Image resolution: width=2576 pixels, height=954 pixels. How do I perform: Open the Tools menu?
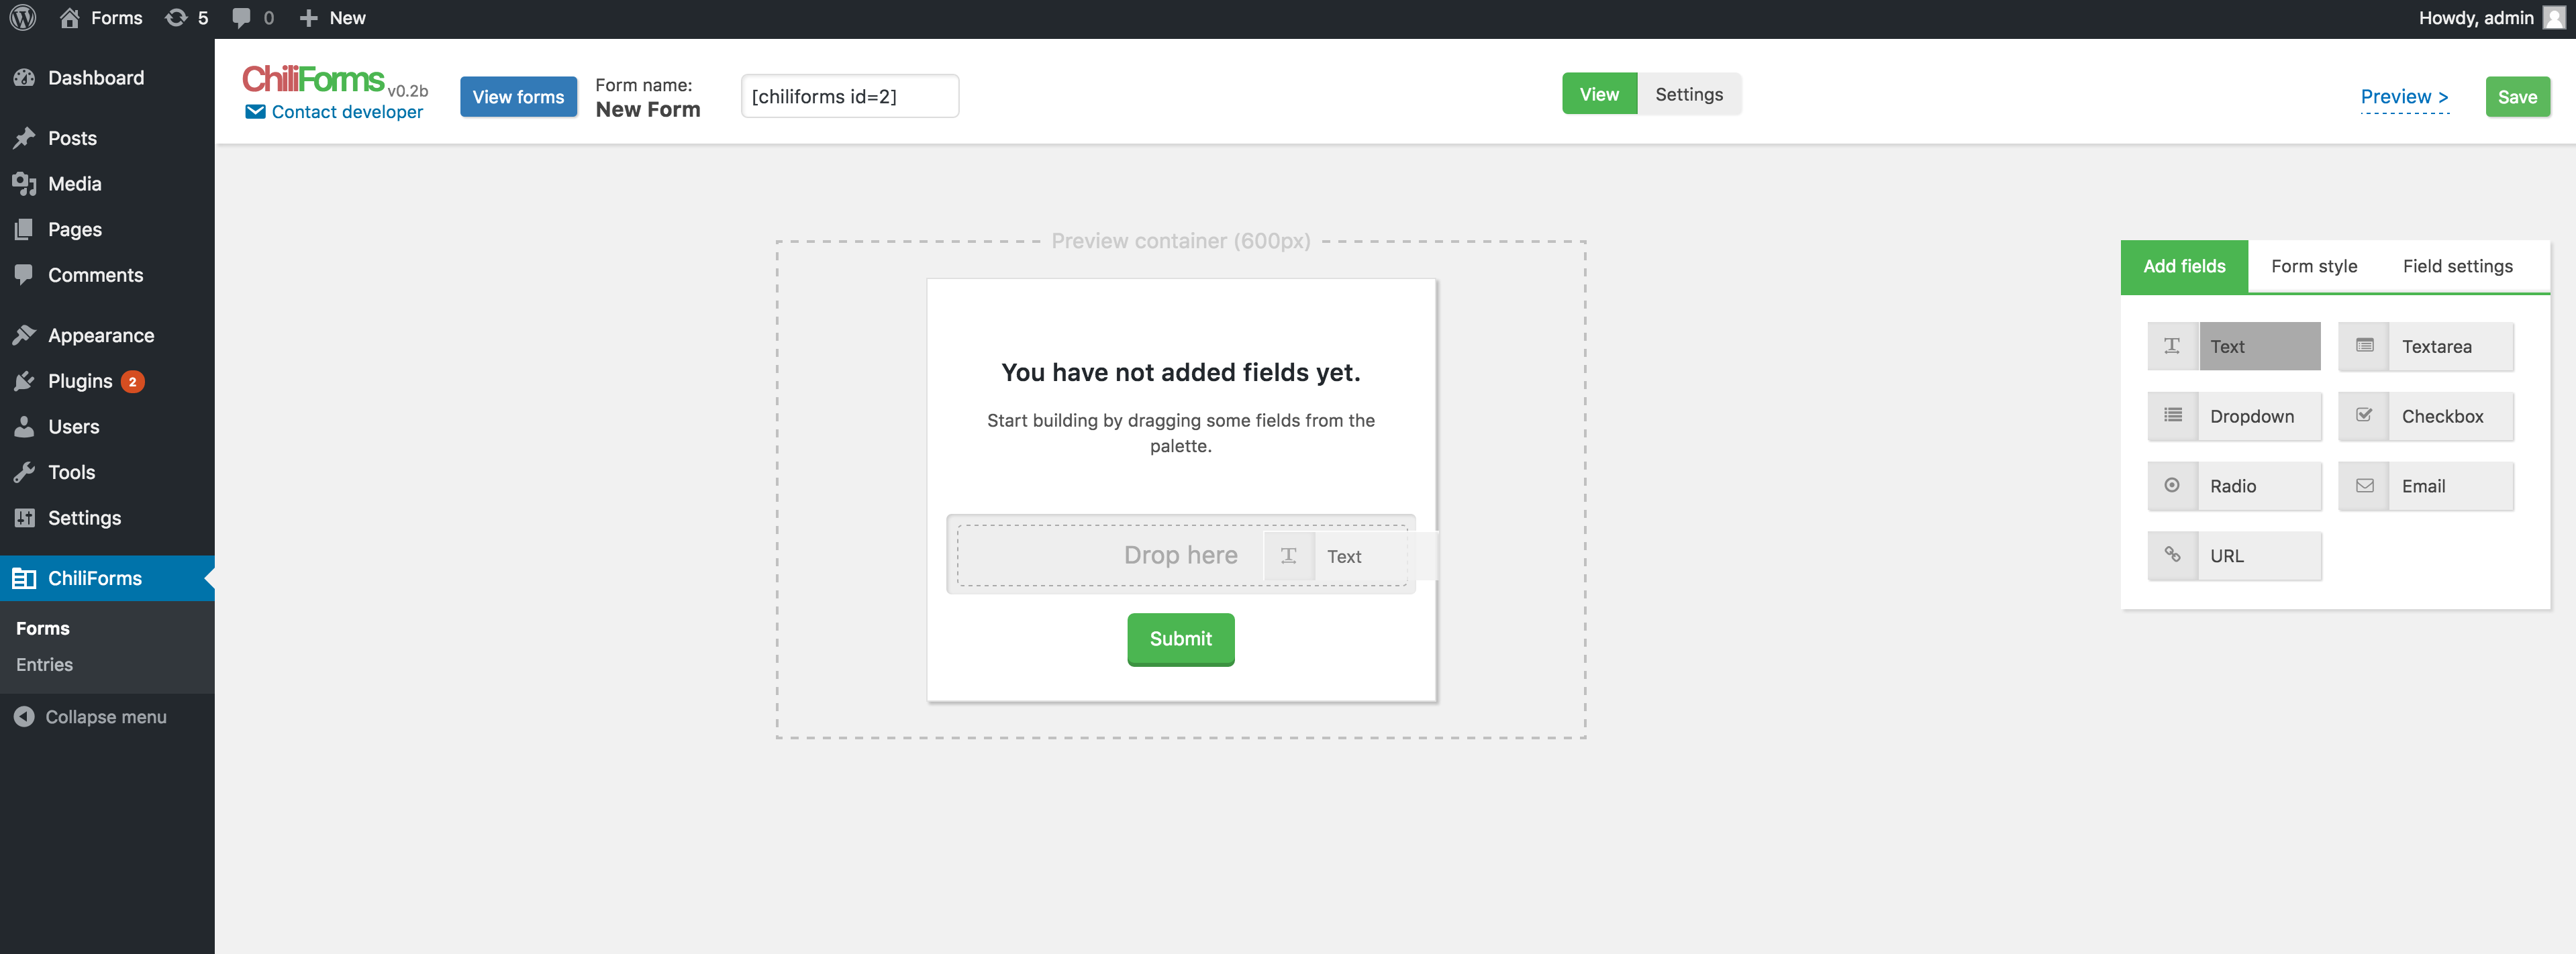click(107, 472)
